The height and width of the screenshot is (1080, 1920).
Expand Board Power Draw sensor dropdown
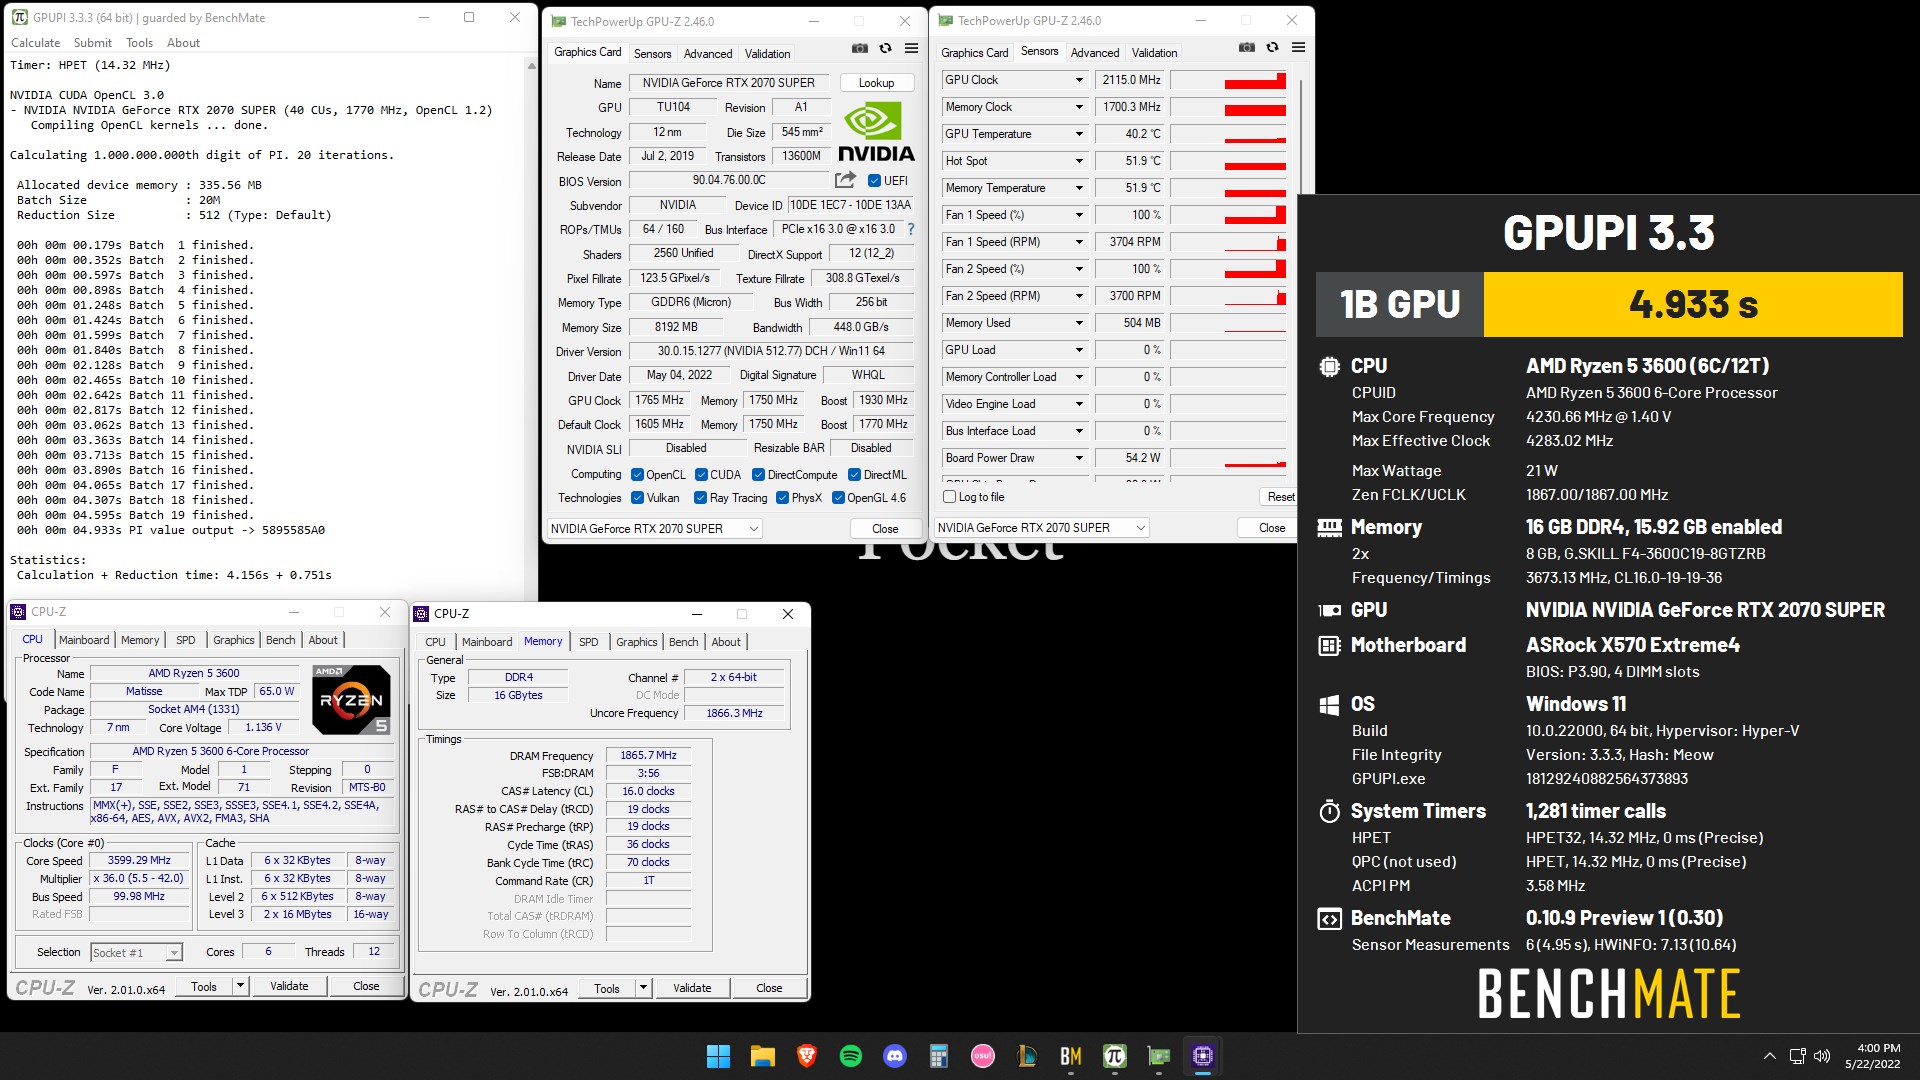tap(1079, 458)
